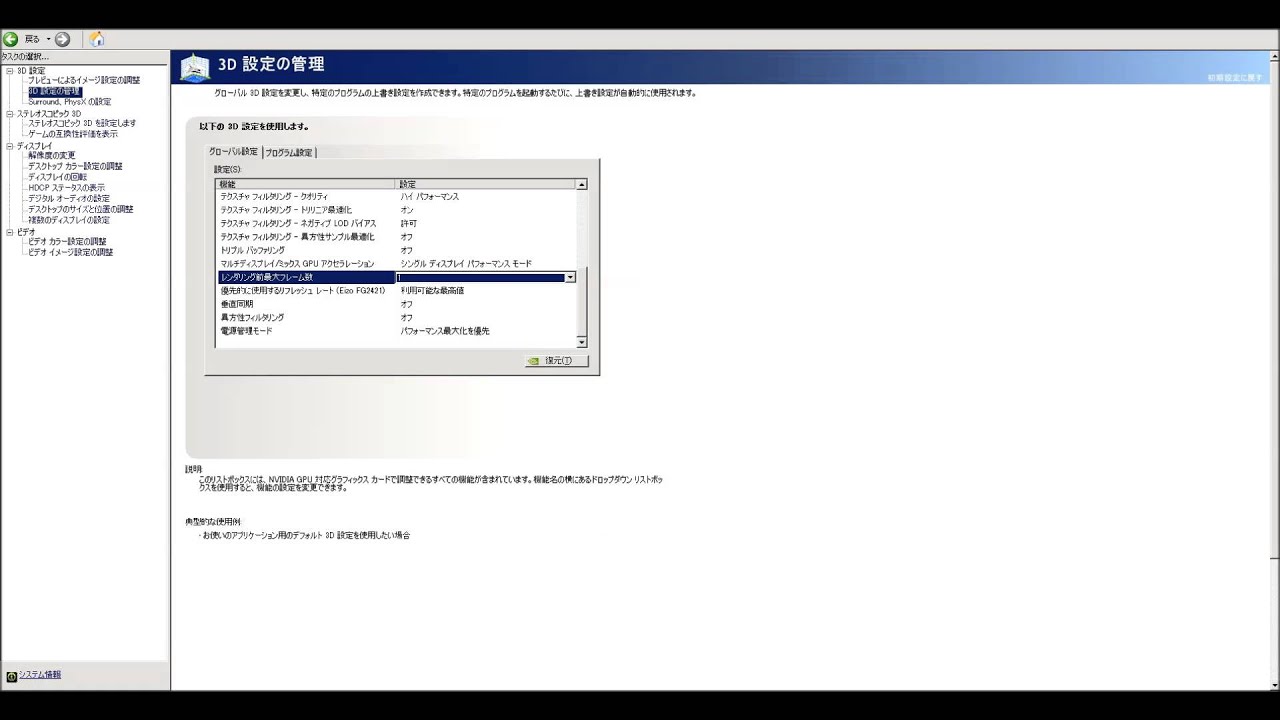Switch to the プログラム設定 tab
1280x720 pixels.
pos(289,152)
